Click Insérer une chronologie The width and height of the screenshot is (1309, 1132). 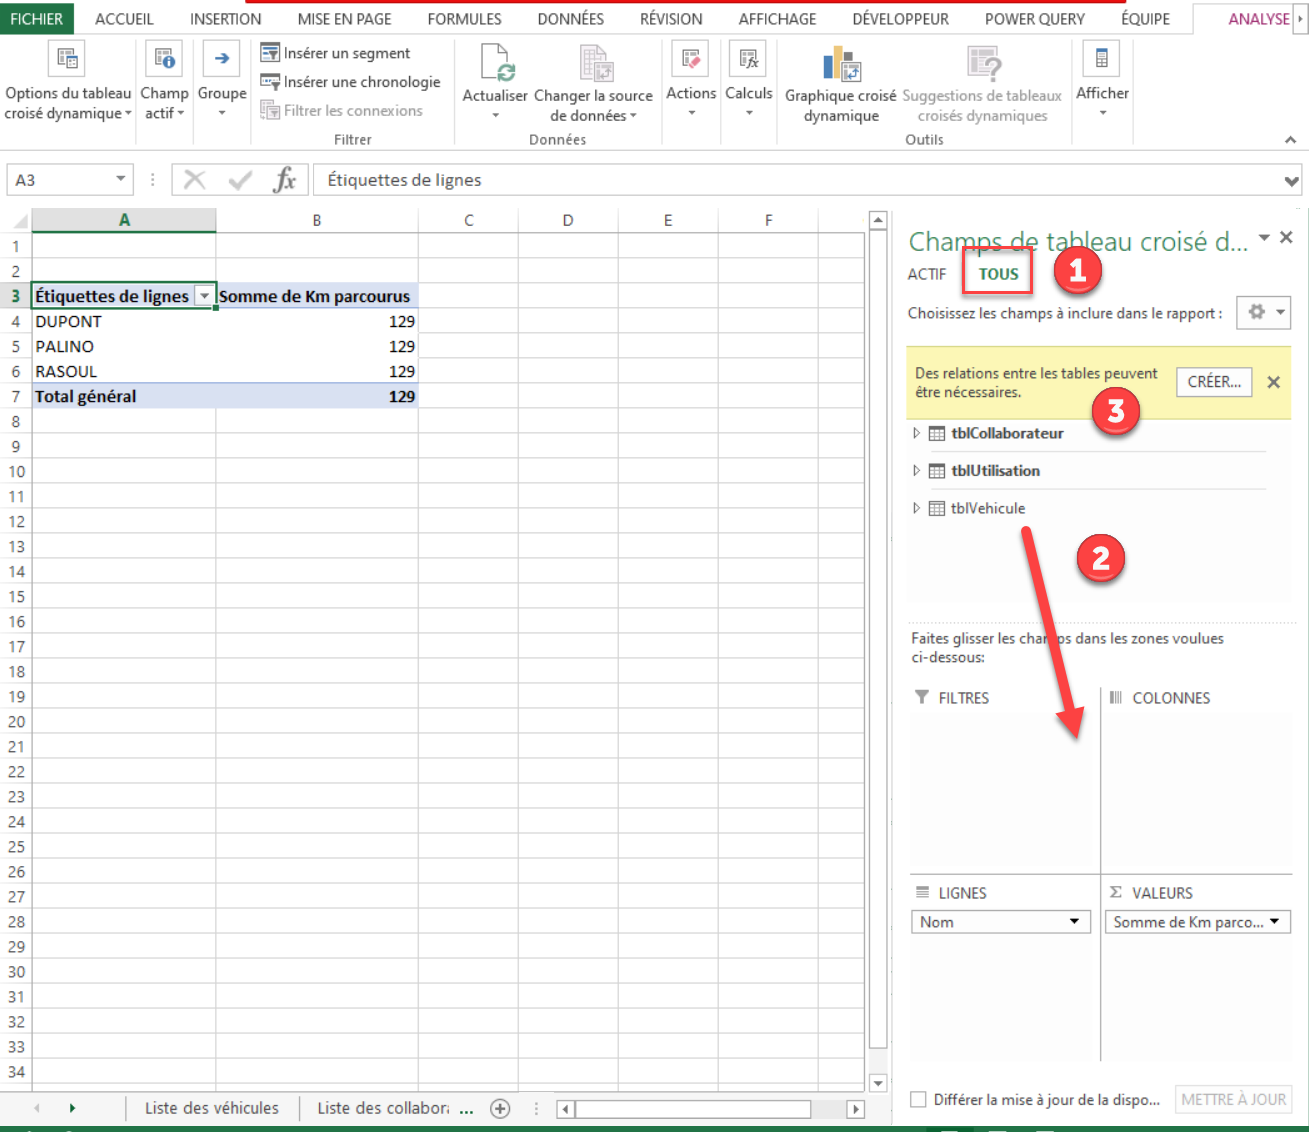click(x=350, y=82)
